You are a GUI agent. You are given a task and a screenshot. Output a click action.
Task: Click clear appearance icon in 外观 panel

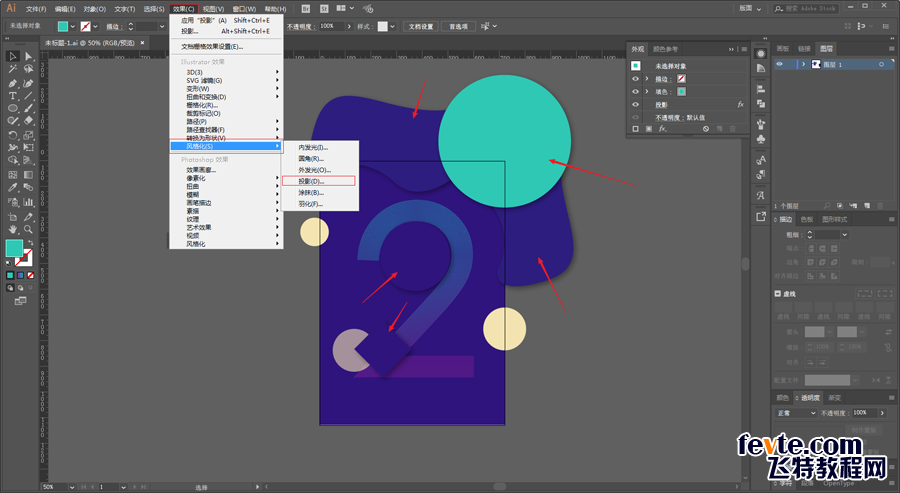(706, 129)
